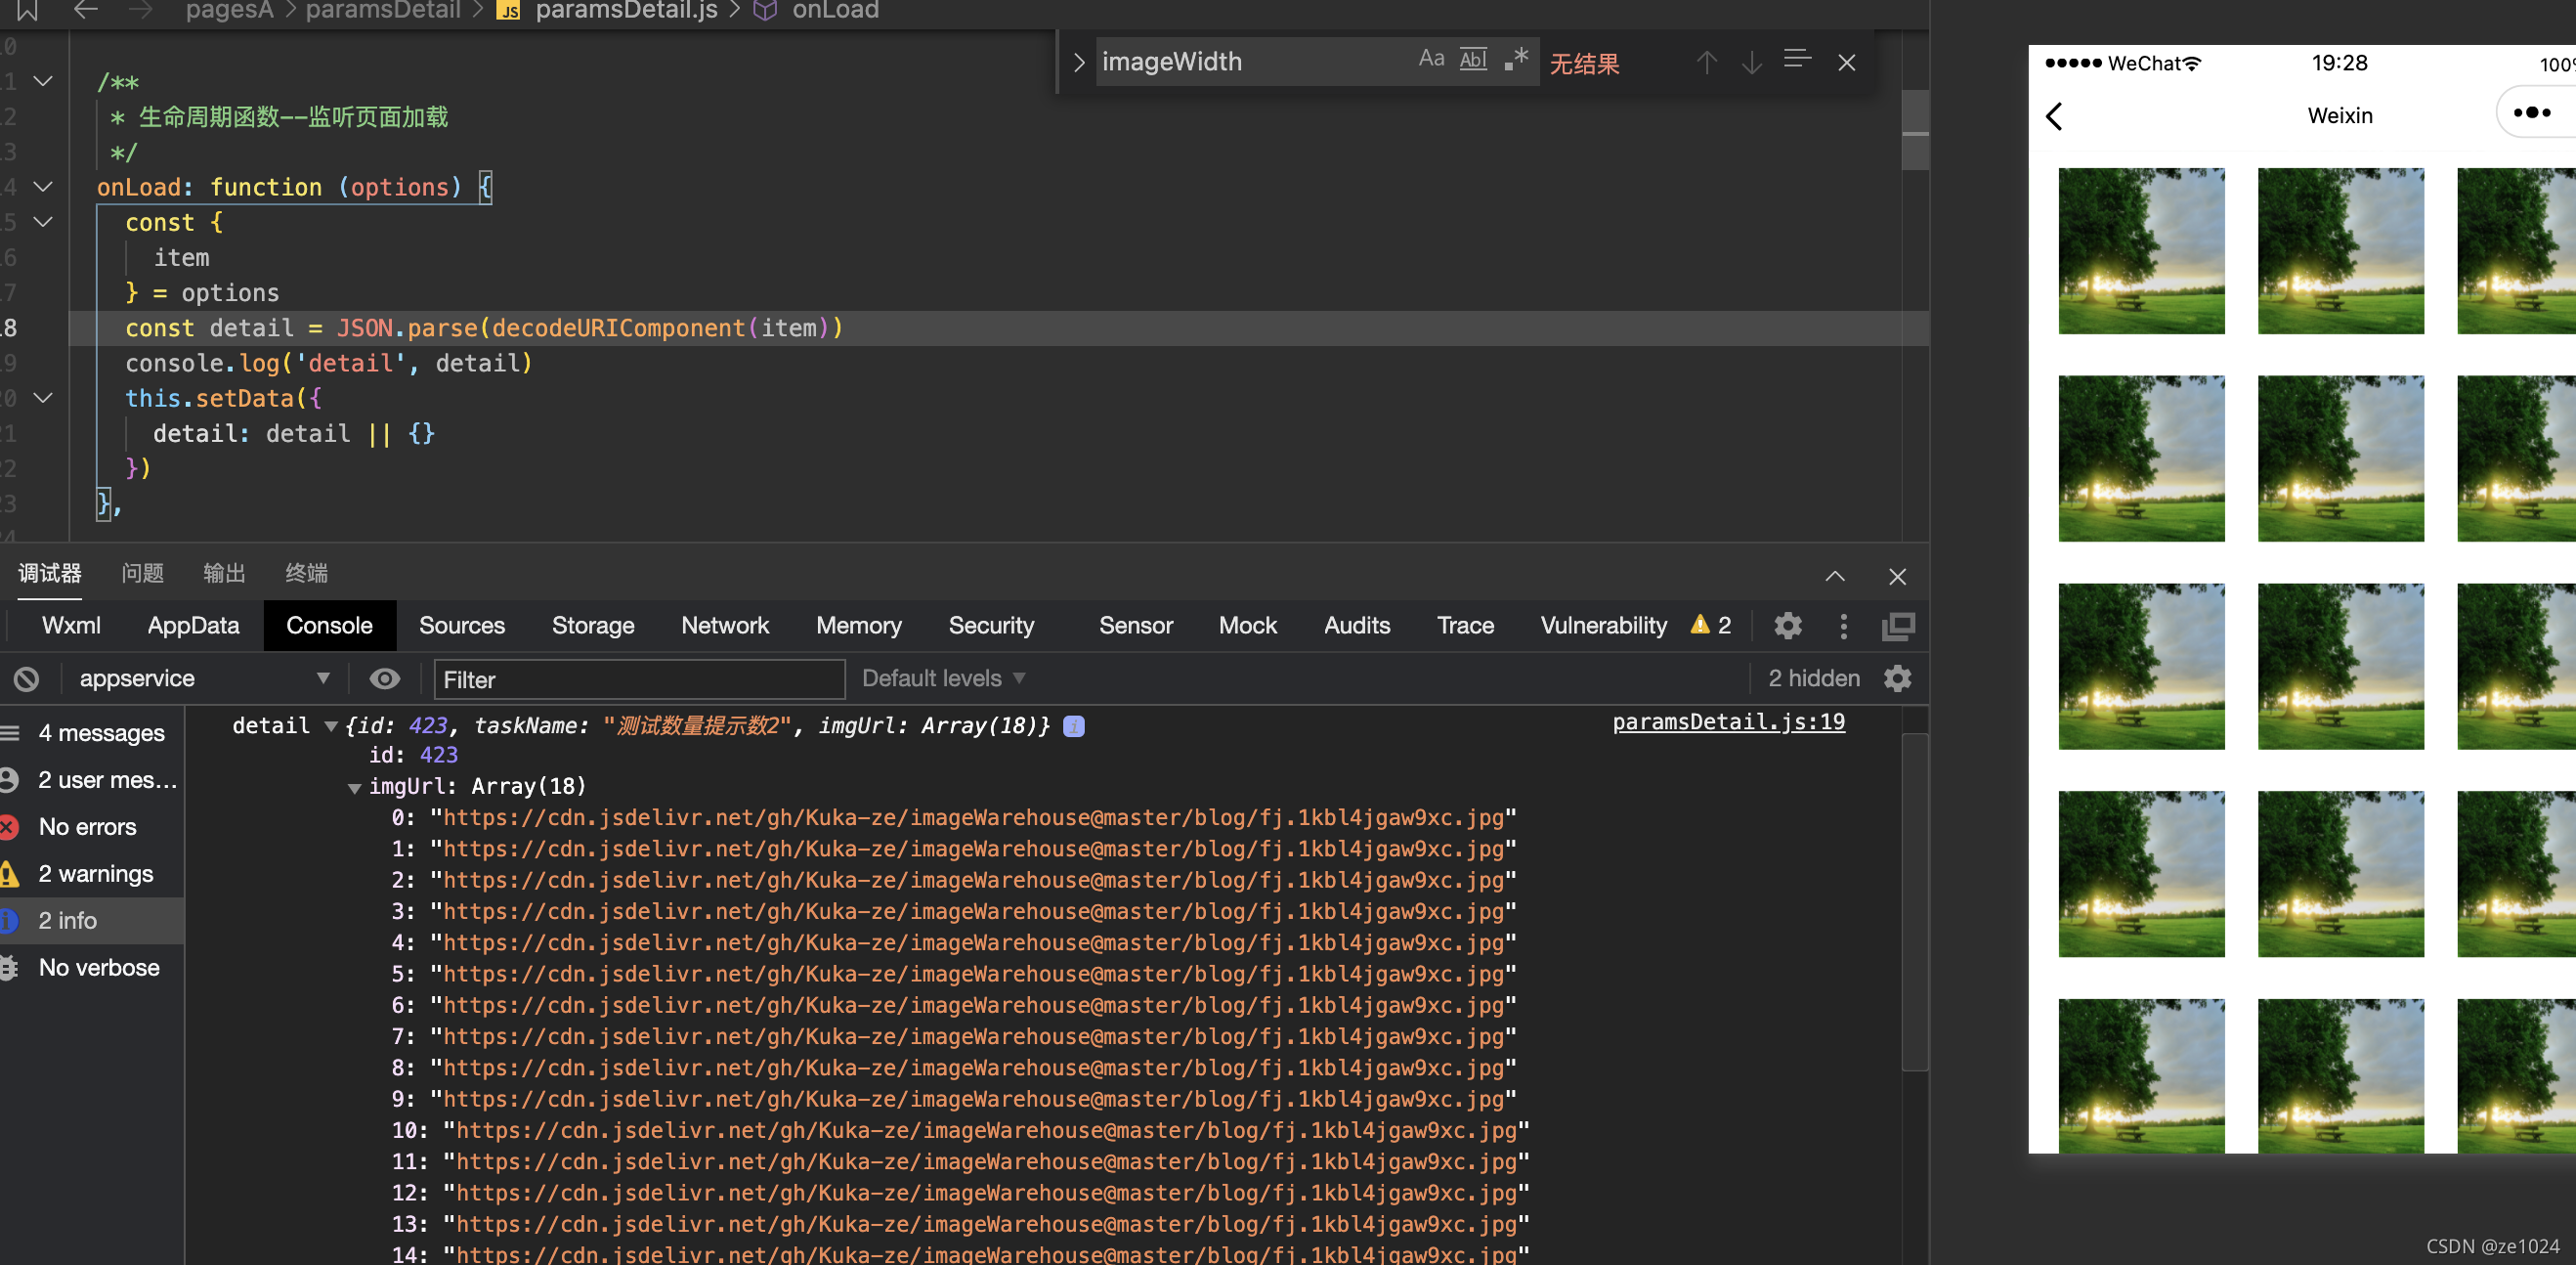Screen dimensions: 2576x1265
Task: Switch to AppData tab
Action: coord(193,625)
